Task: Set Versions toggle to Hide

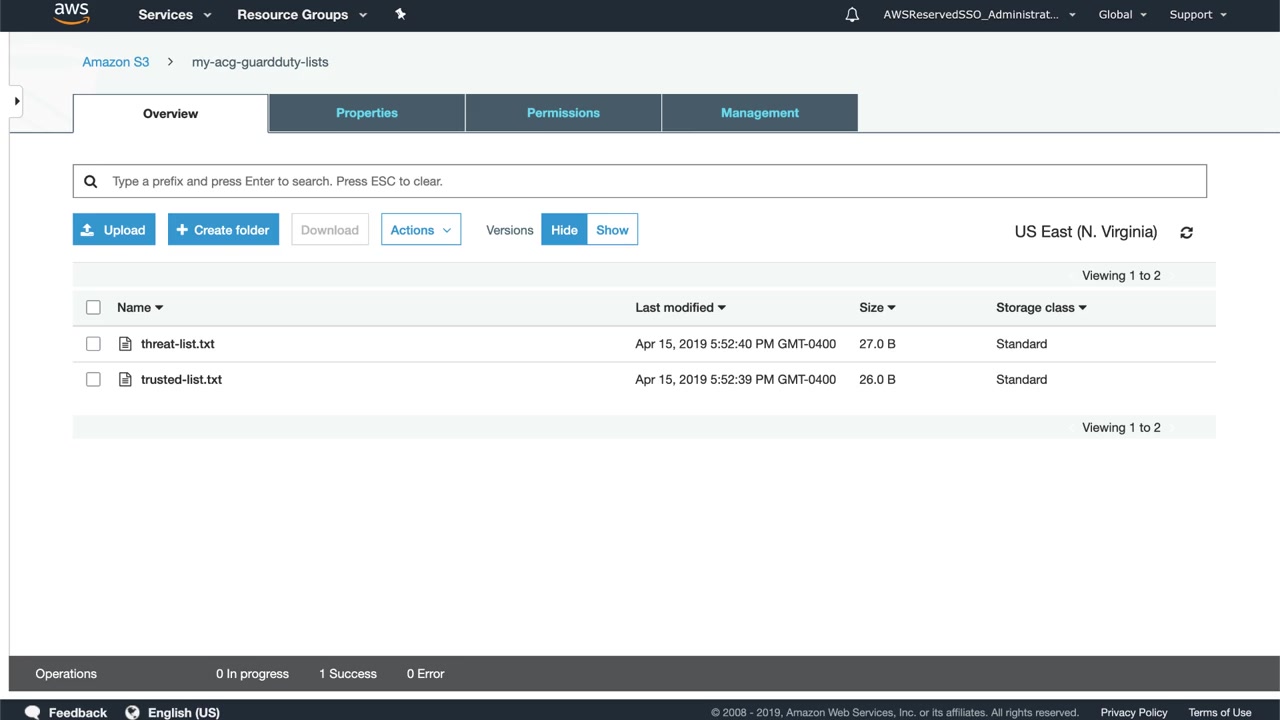Action: click(x=564, y=230)
